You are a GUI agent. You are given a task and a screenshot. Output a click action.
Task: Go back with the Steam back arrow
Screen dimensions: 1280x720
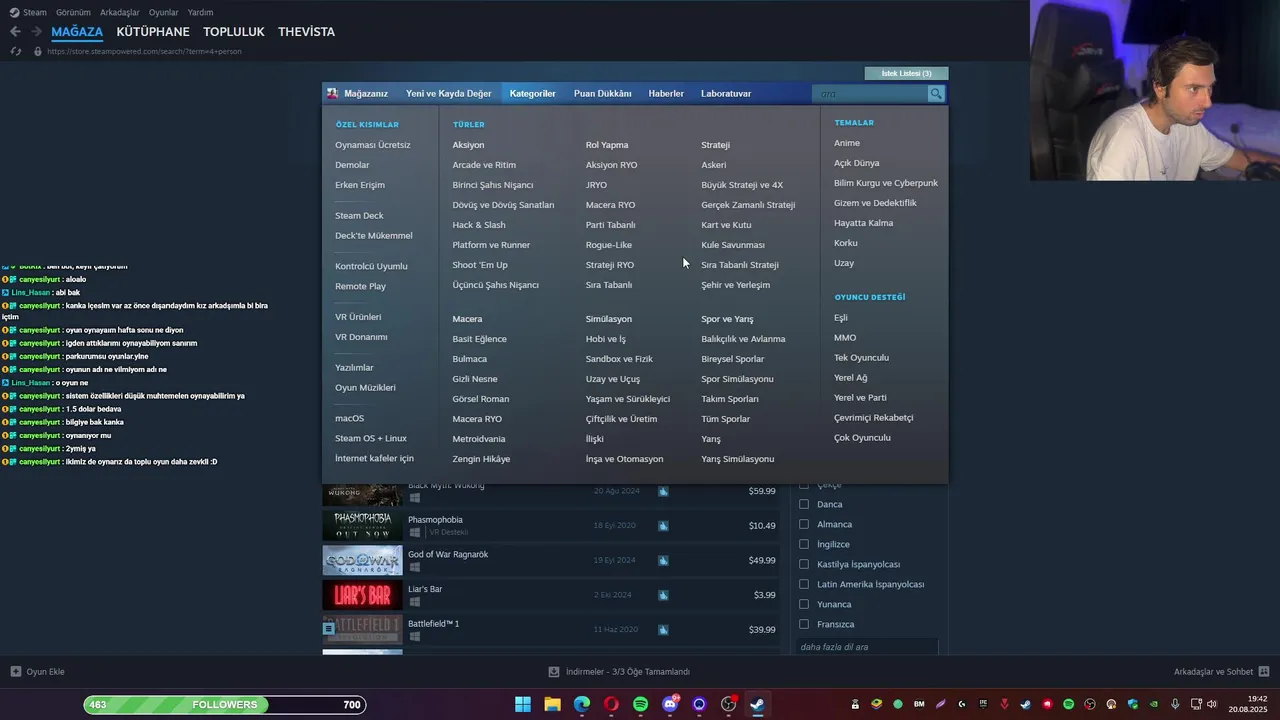15,32
